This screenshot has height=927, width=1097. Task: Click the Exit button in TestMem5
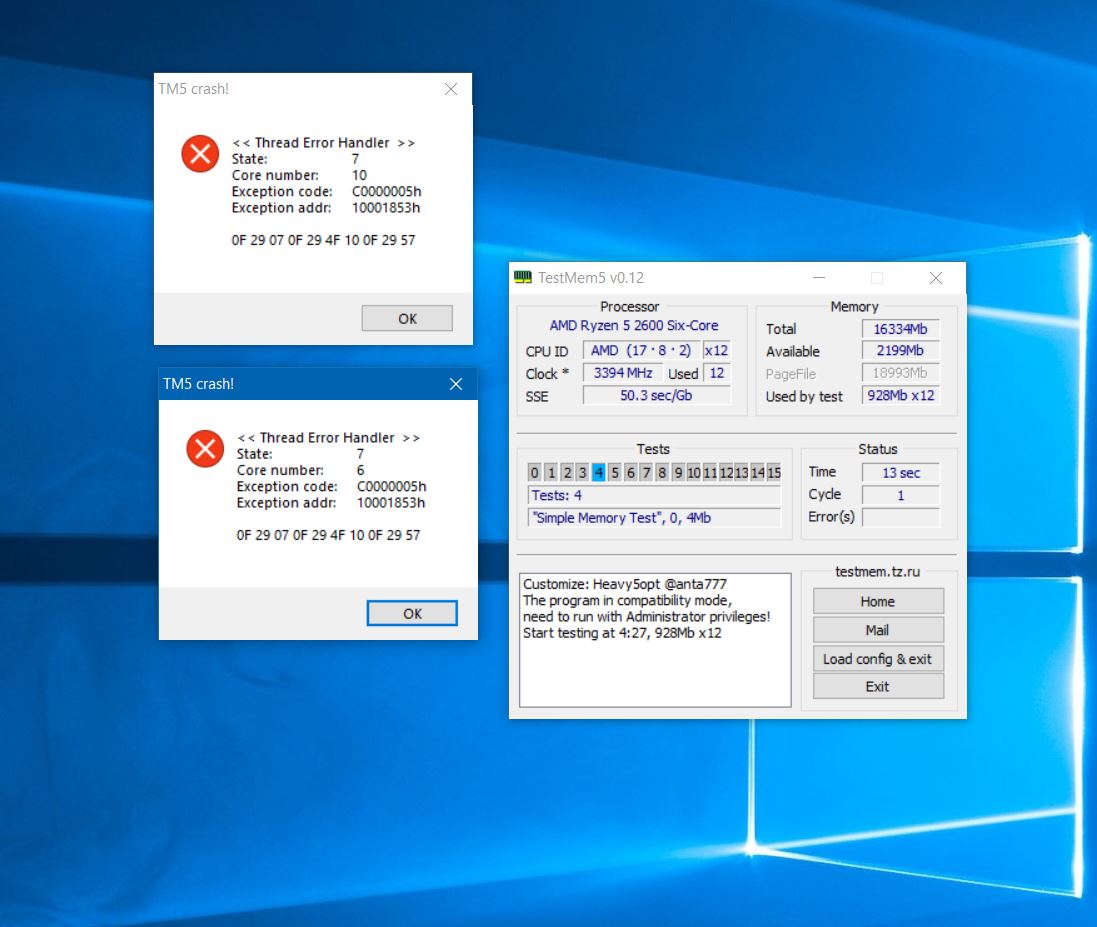878,687
